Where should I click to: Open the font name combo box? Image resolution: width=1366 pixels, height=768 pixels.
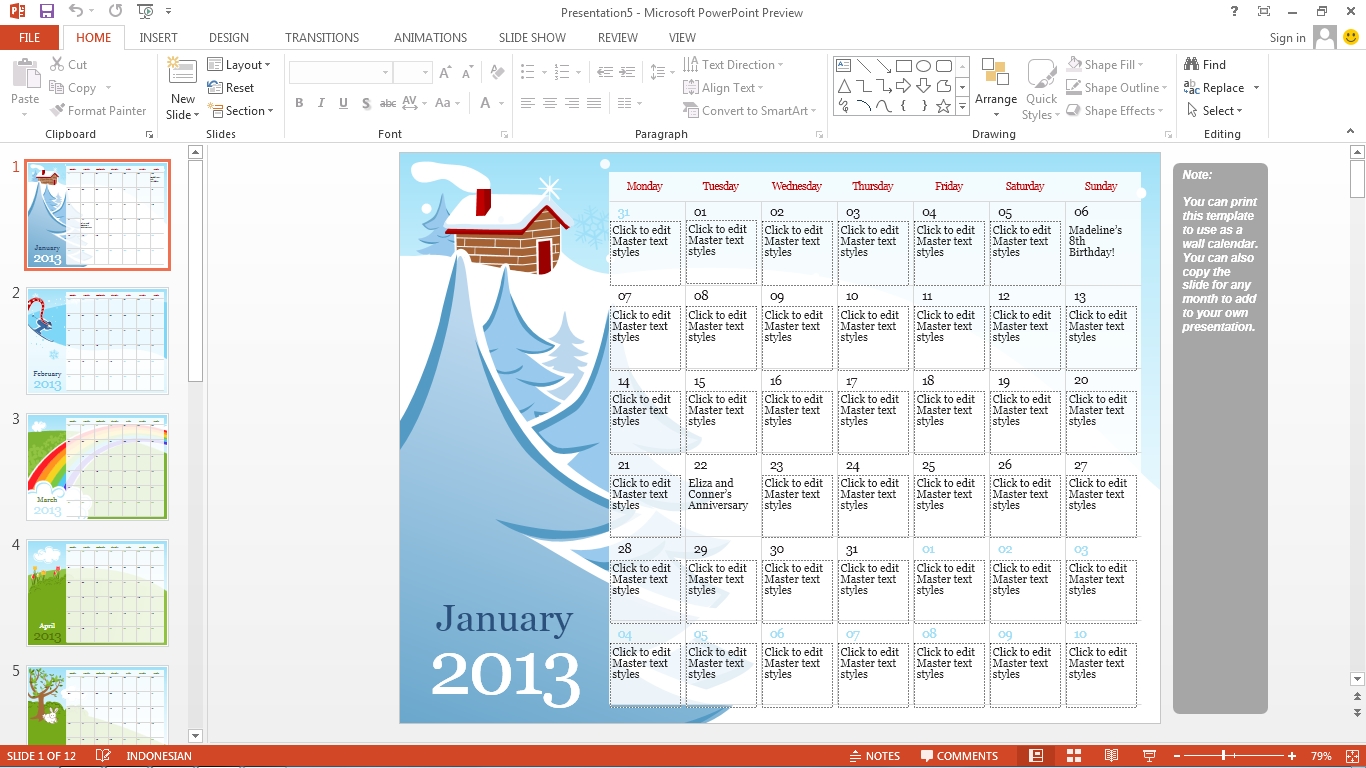click(340, 73)
